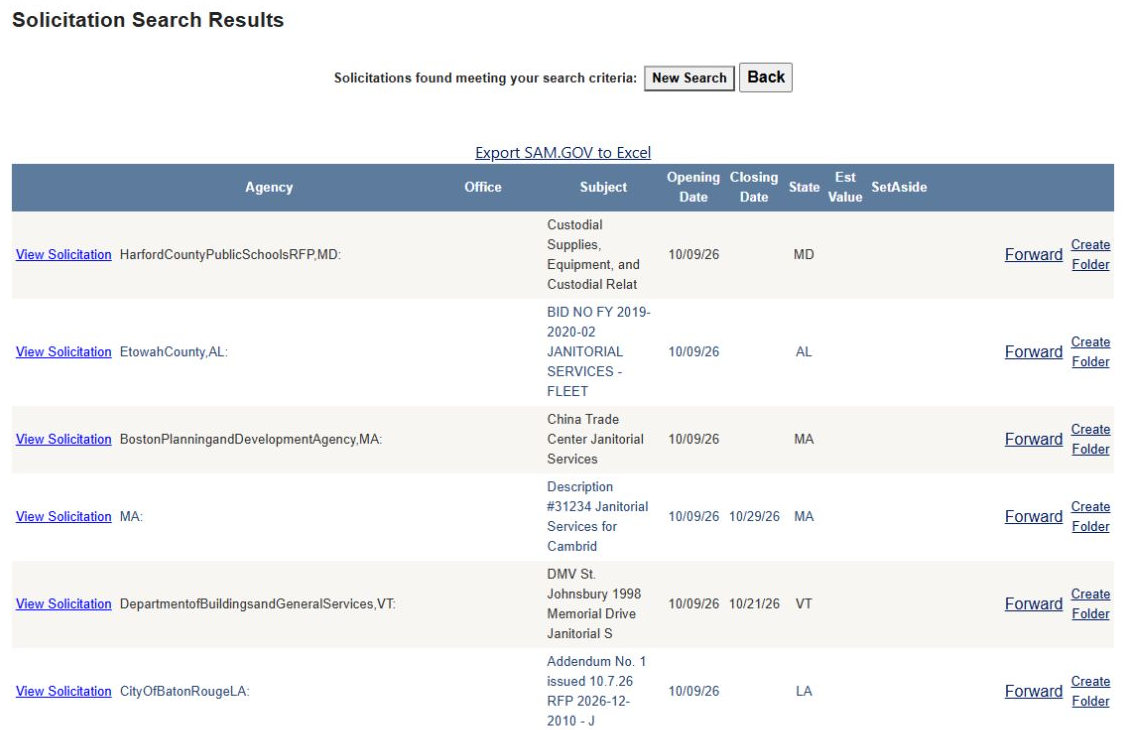This screenshot has width=1125, height=730.
Task: Forward the China Trade Center solicitation
Action: point(1033,439)
